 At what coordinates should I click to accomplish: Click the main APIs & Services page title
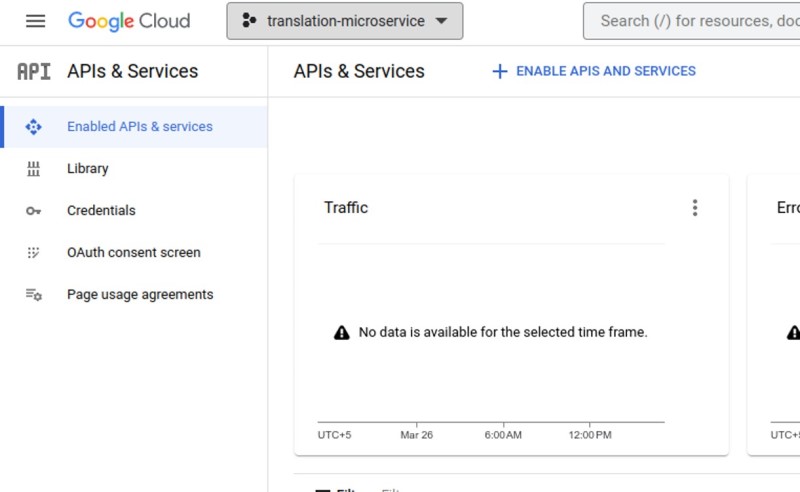tap(359, 71)
